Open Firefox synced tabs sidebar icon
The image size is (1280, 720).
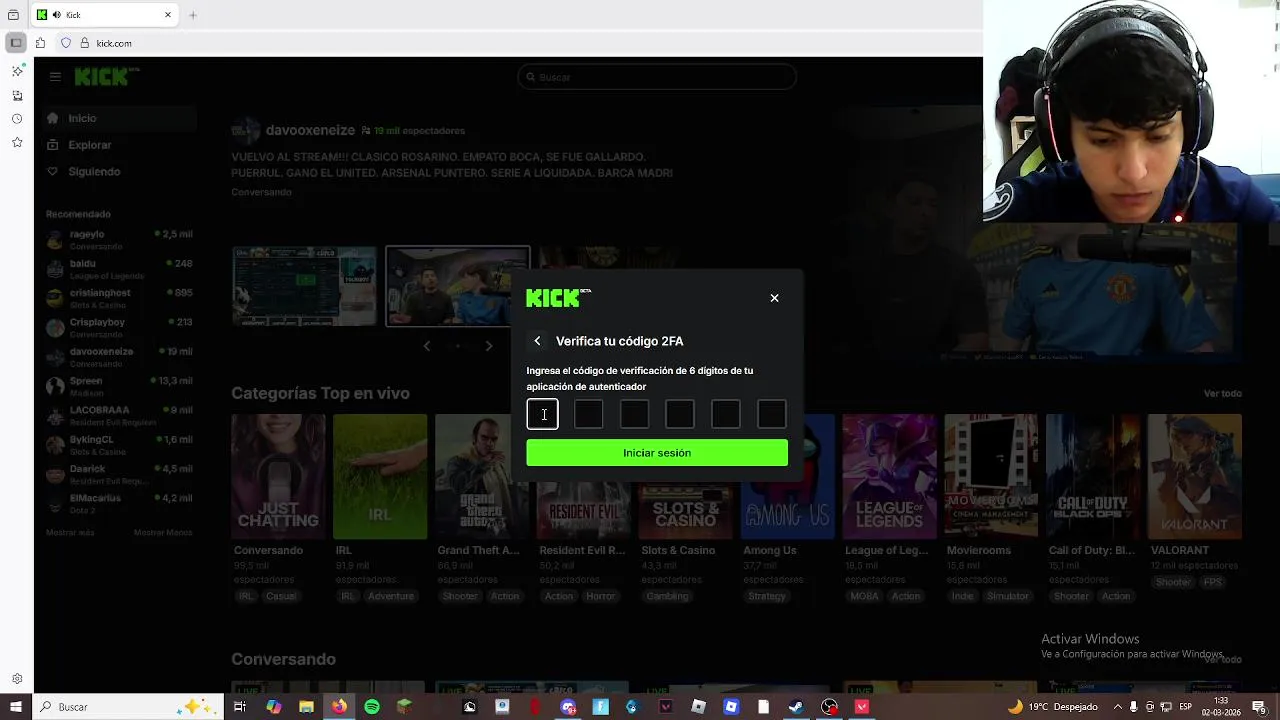pos(17,95)
